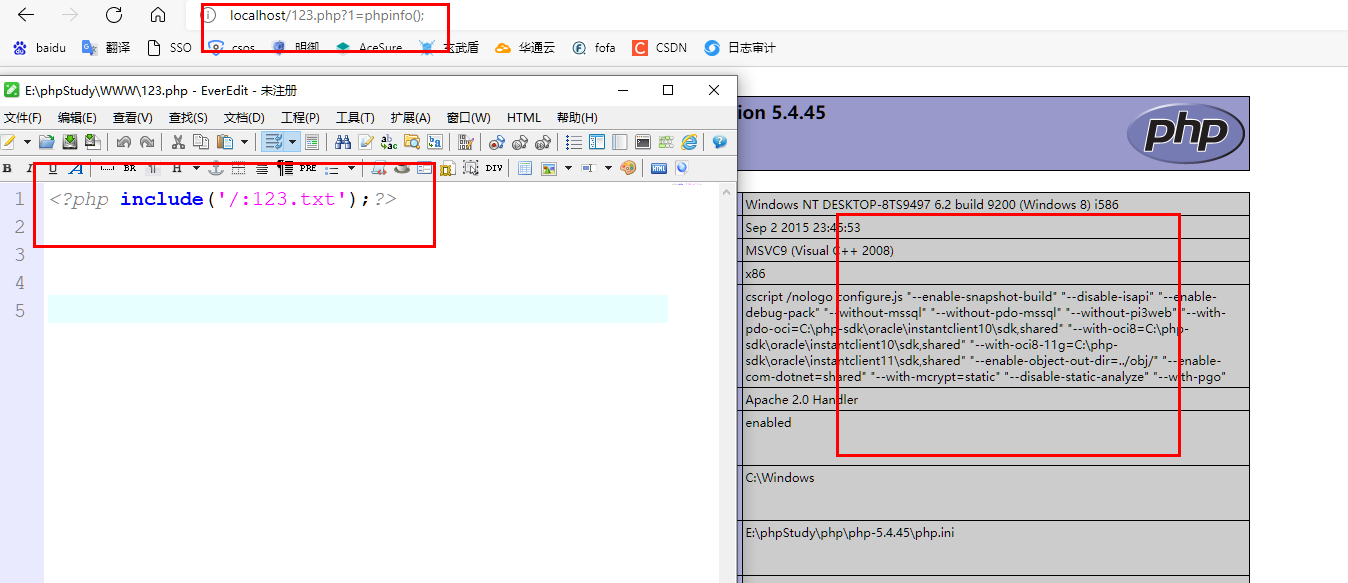The height and width of the screenshot is (583, 1348).
Task: Insert an HTML table icon
Action: click(x=525, y=168)
